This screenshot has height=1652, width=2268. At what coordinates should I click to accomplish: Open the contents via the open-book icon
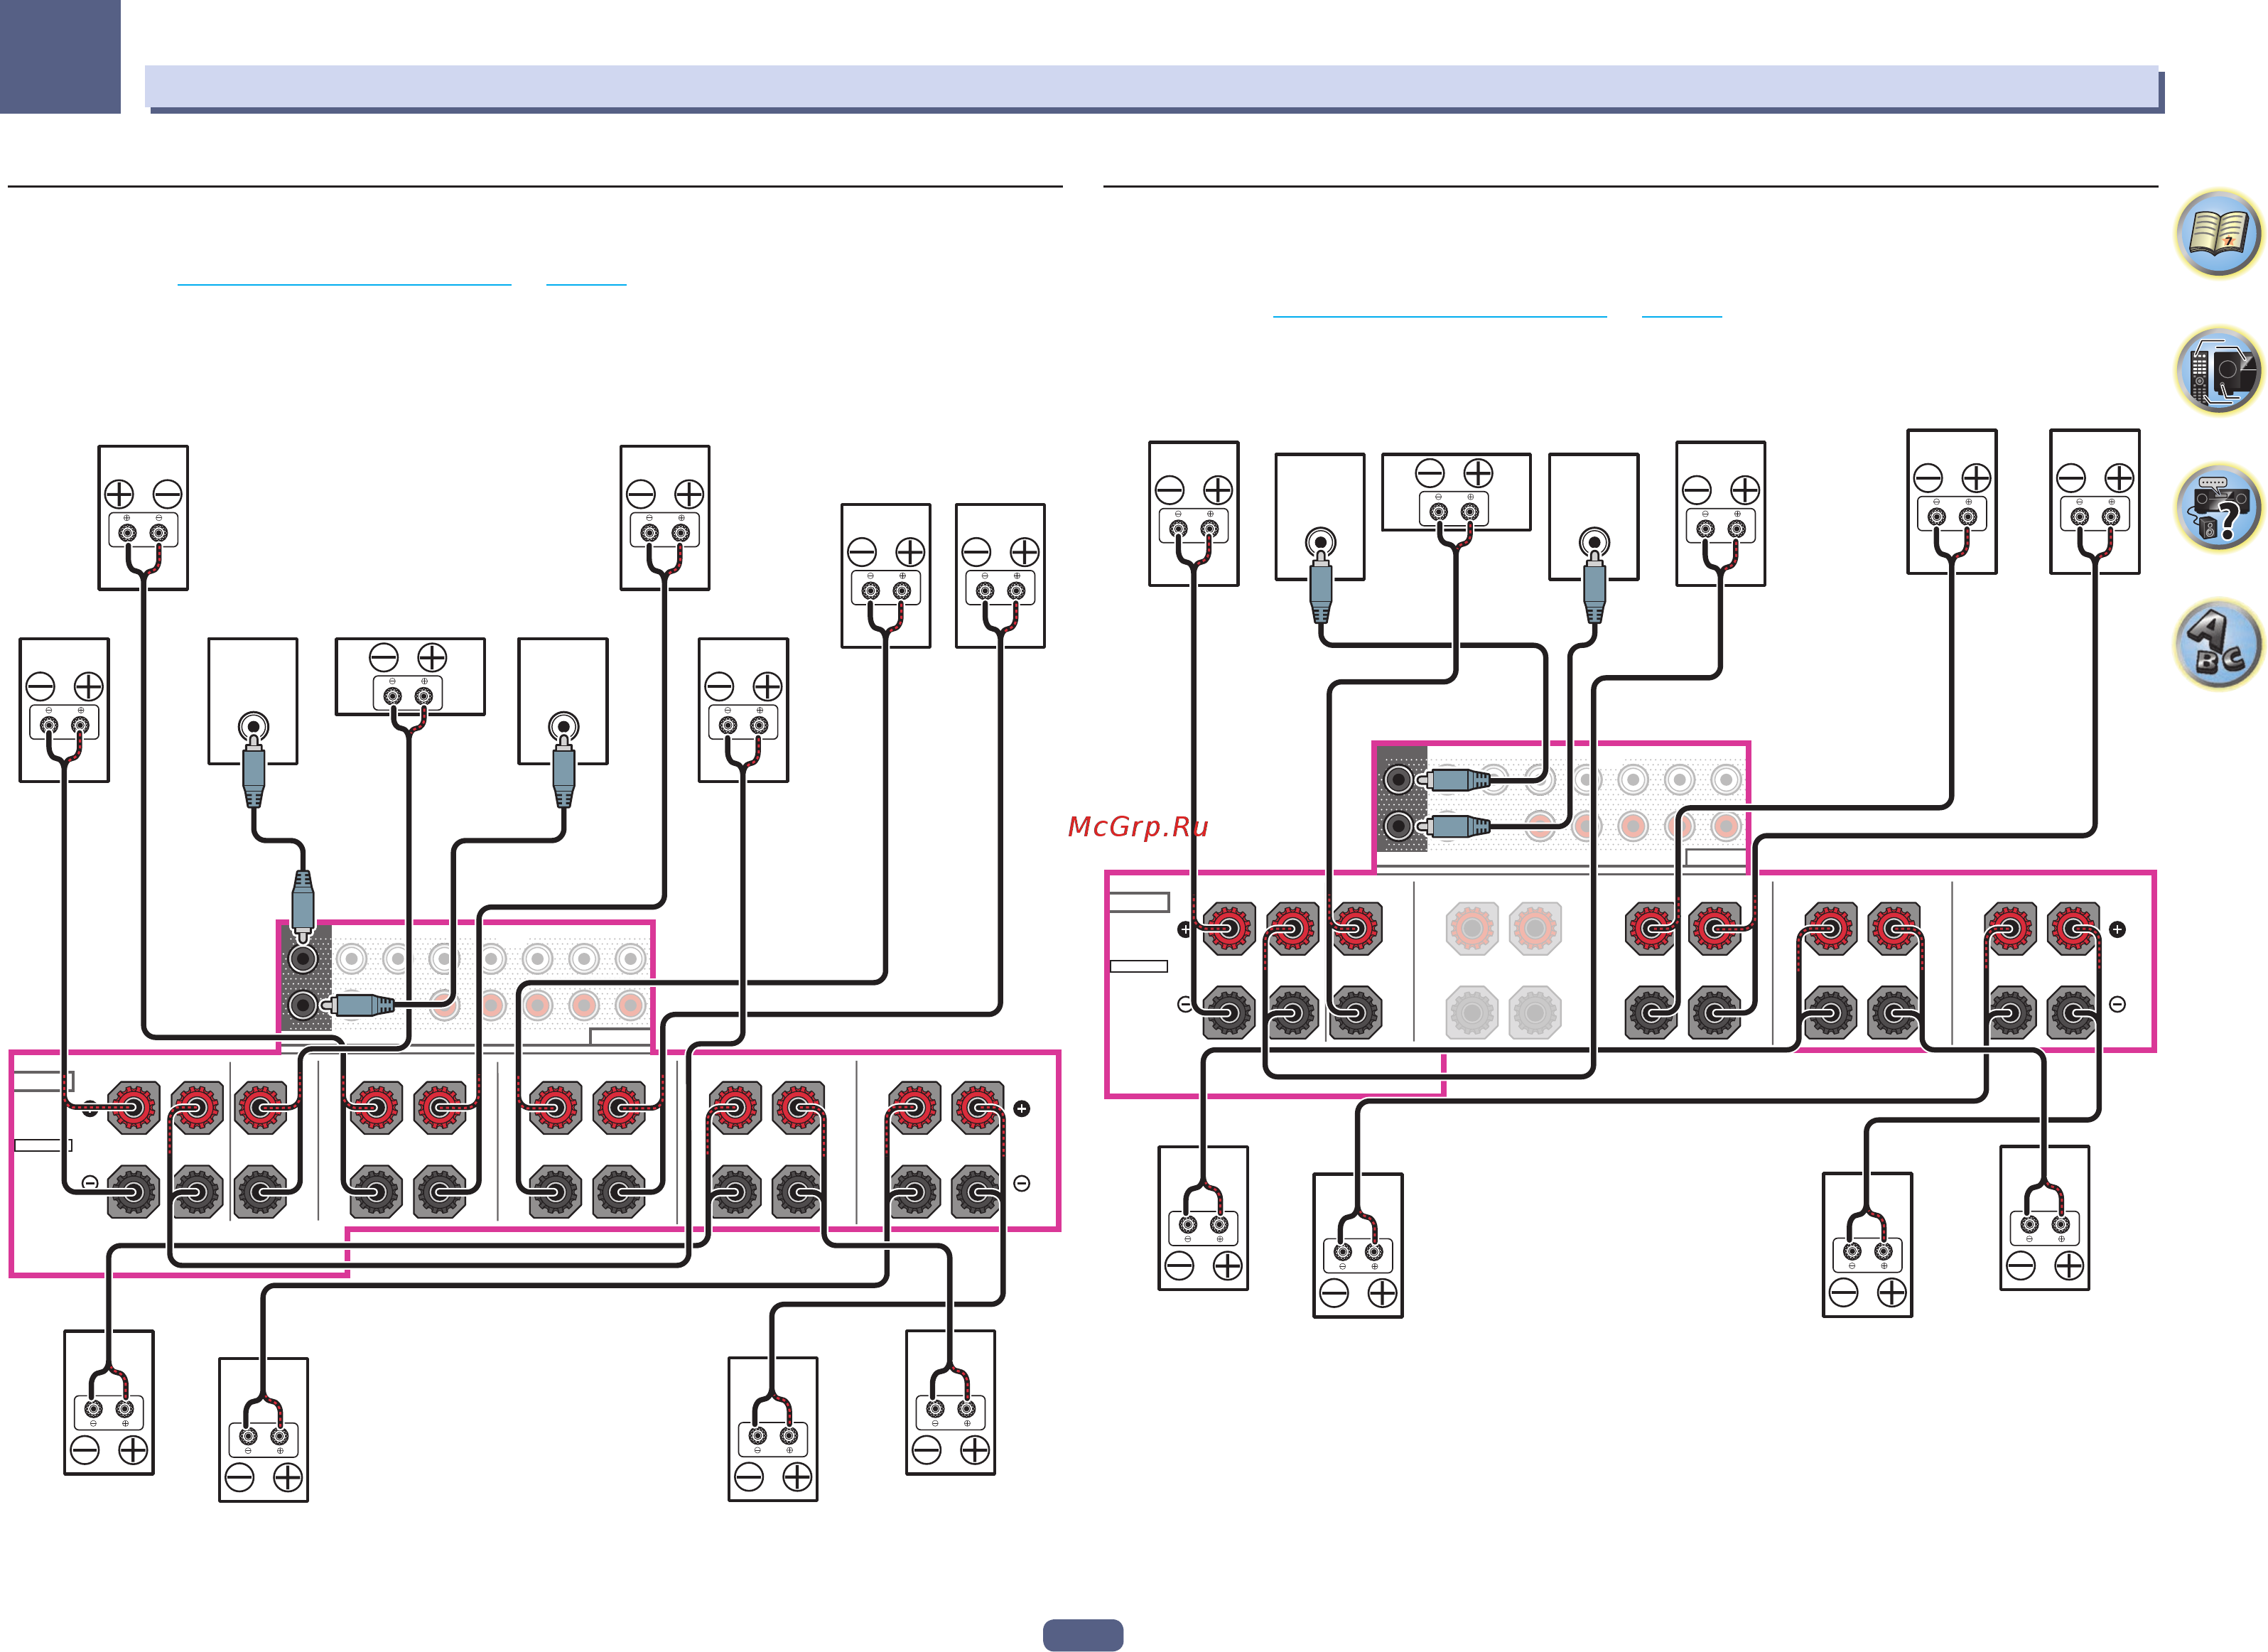click(x=2218, y=233)
